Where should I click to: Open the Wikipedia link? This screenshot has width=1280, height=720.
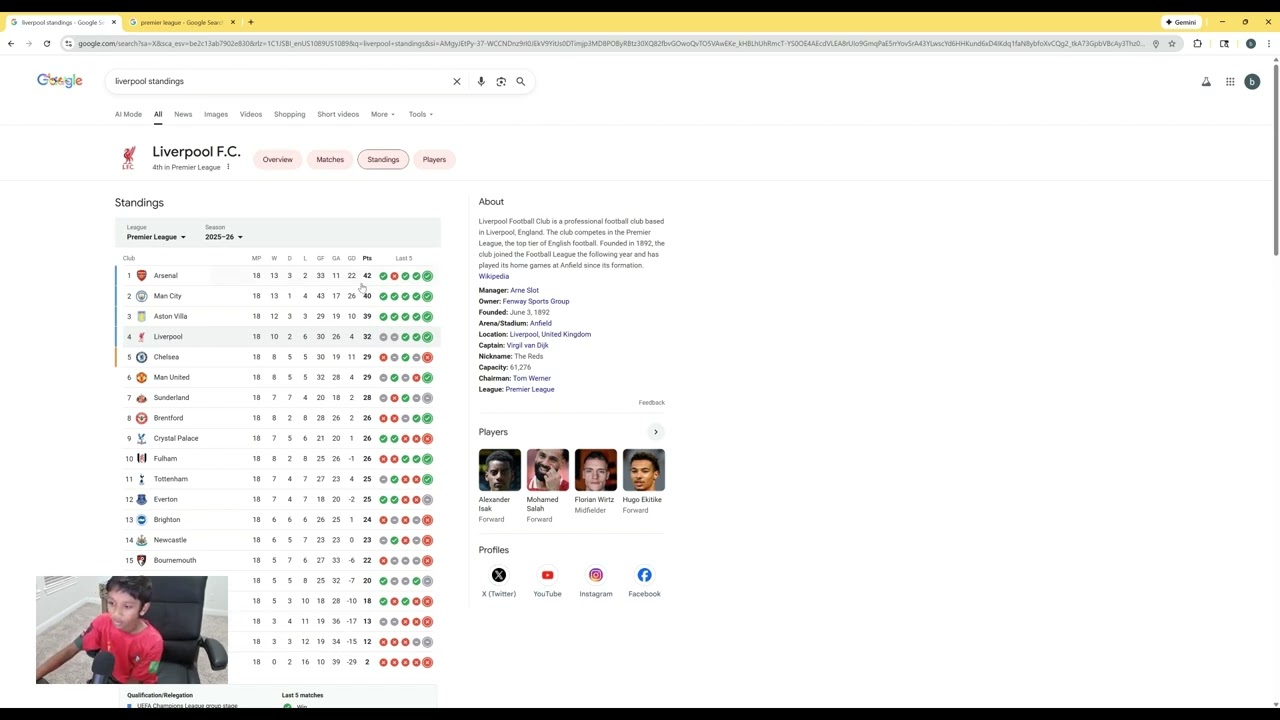click(x=494, y=276)
